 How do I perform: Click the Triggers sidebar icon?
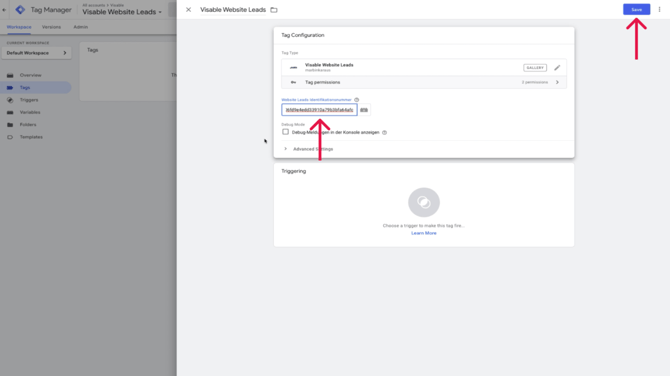coord(10,100)
